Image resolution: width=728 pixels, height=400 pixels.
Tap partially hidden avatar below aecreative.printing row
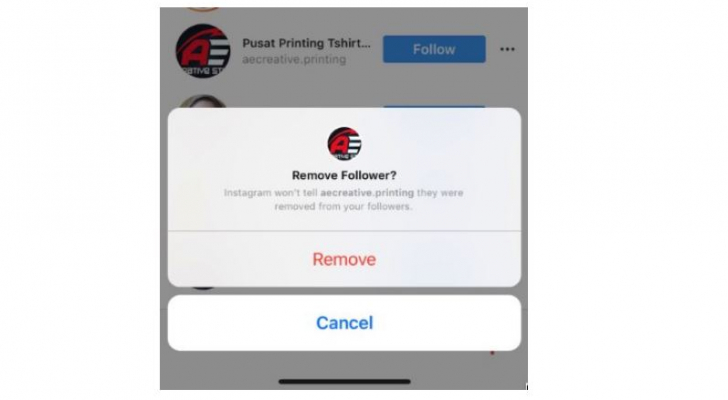202,101
